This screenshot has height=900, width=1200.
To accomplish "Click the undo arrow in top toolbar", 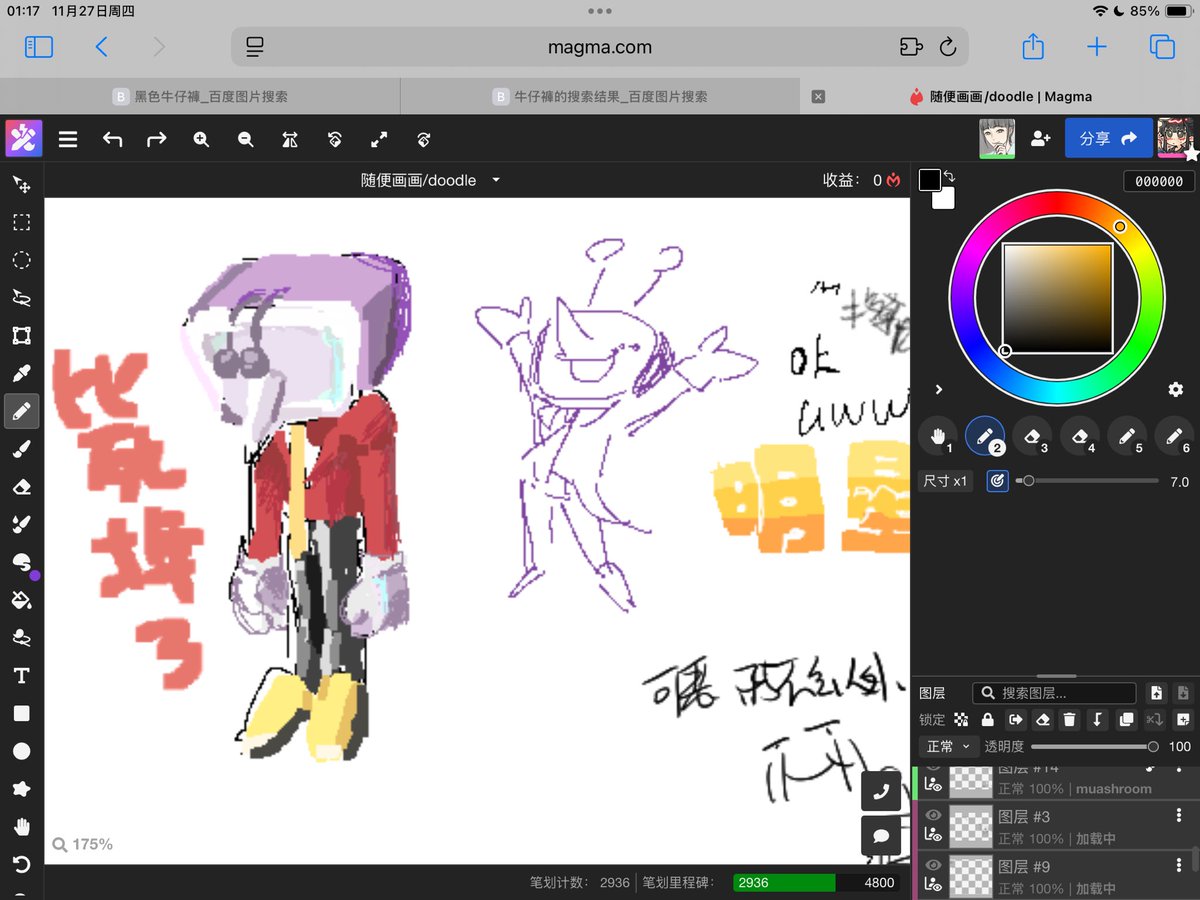I will (x=112, y=140).
